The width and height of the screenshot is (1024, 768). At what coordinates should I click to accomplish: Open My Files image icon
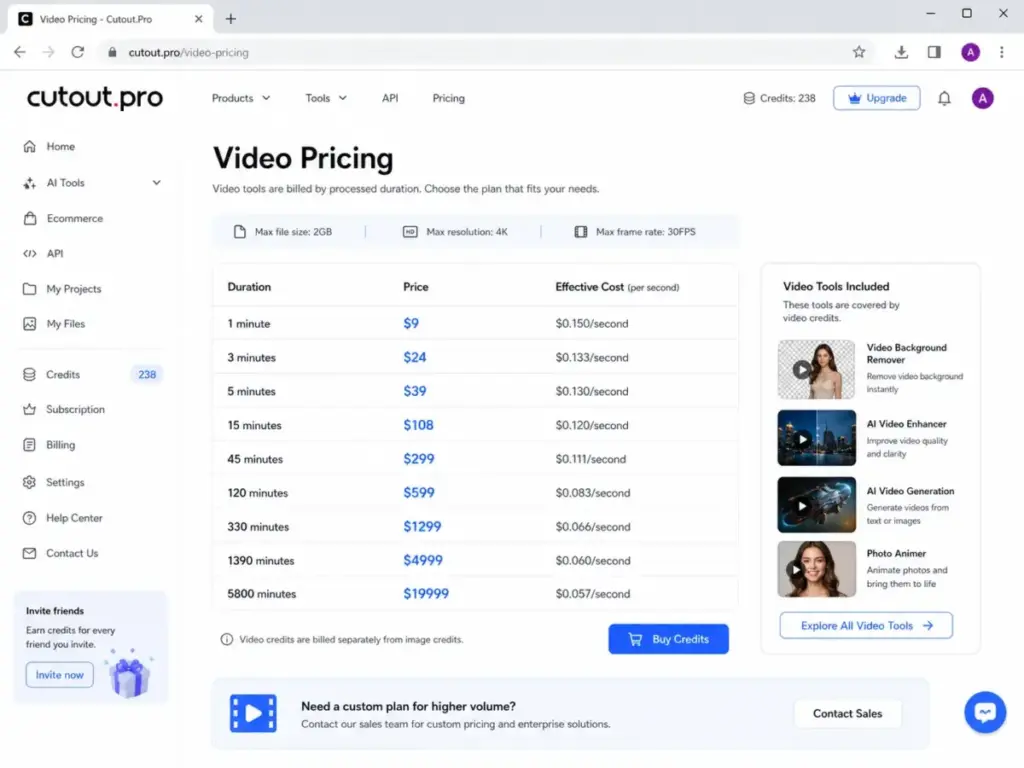29,324
